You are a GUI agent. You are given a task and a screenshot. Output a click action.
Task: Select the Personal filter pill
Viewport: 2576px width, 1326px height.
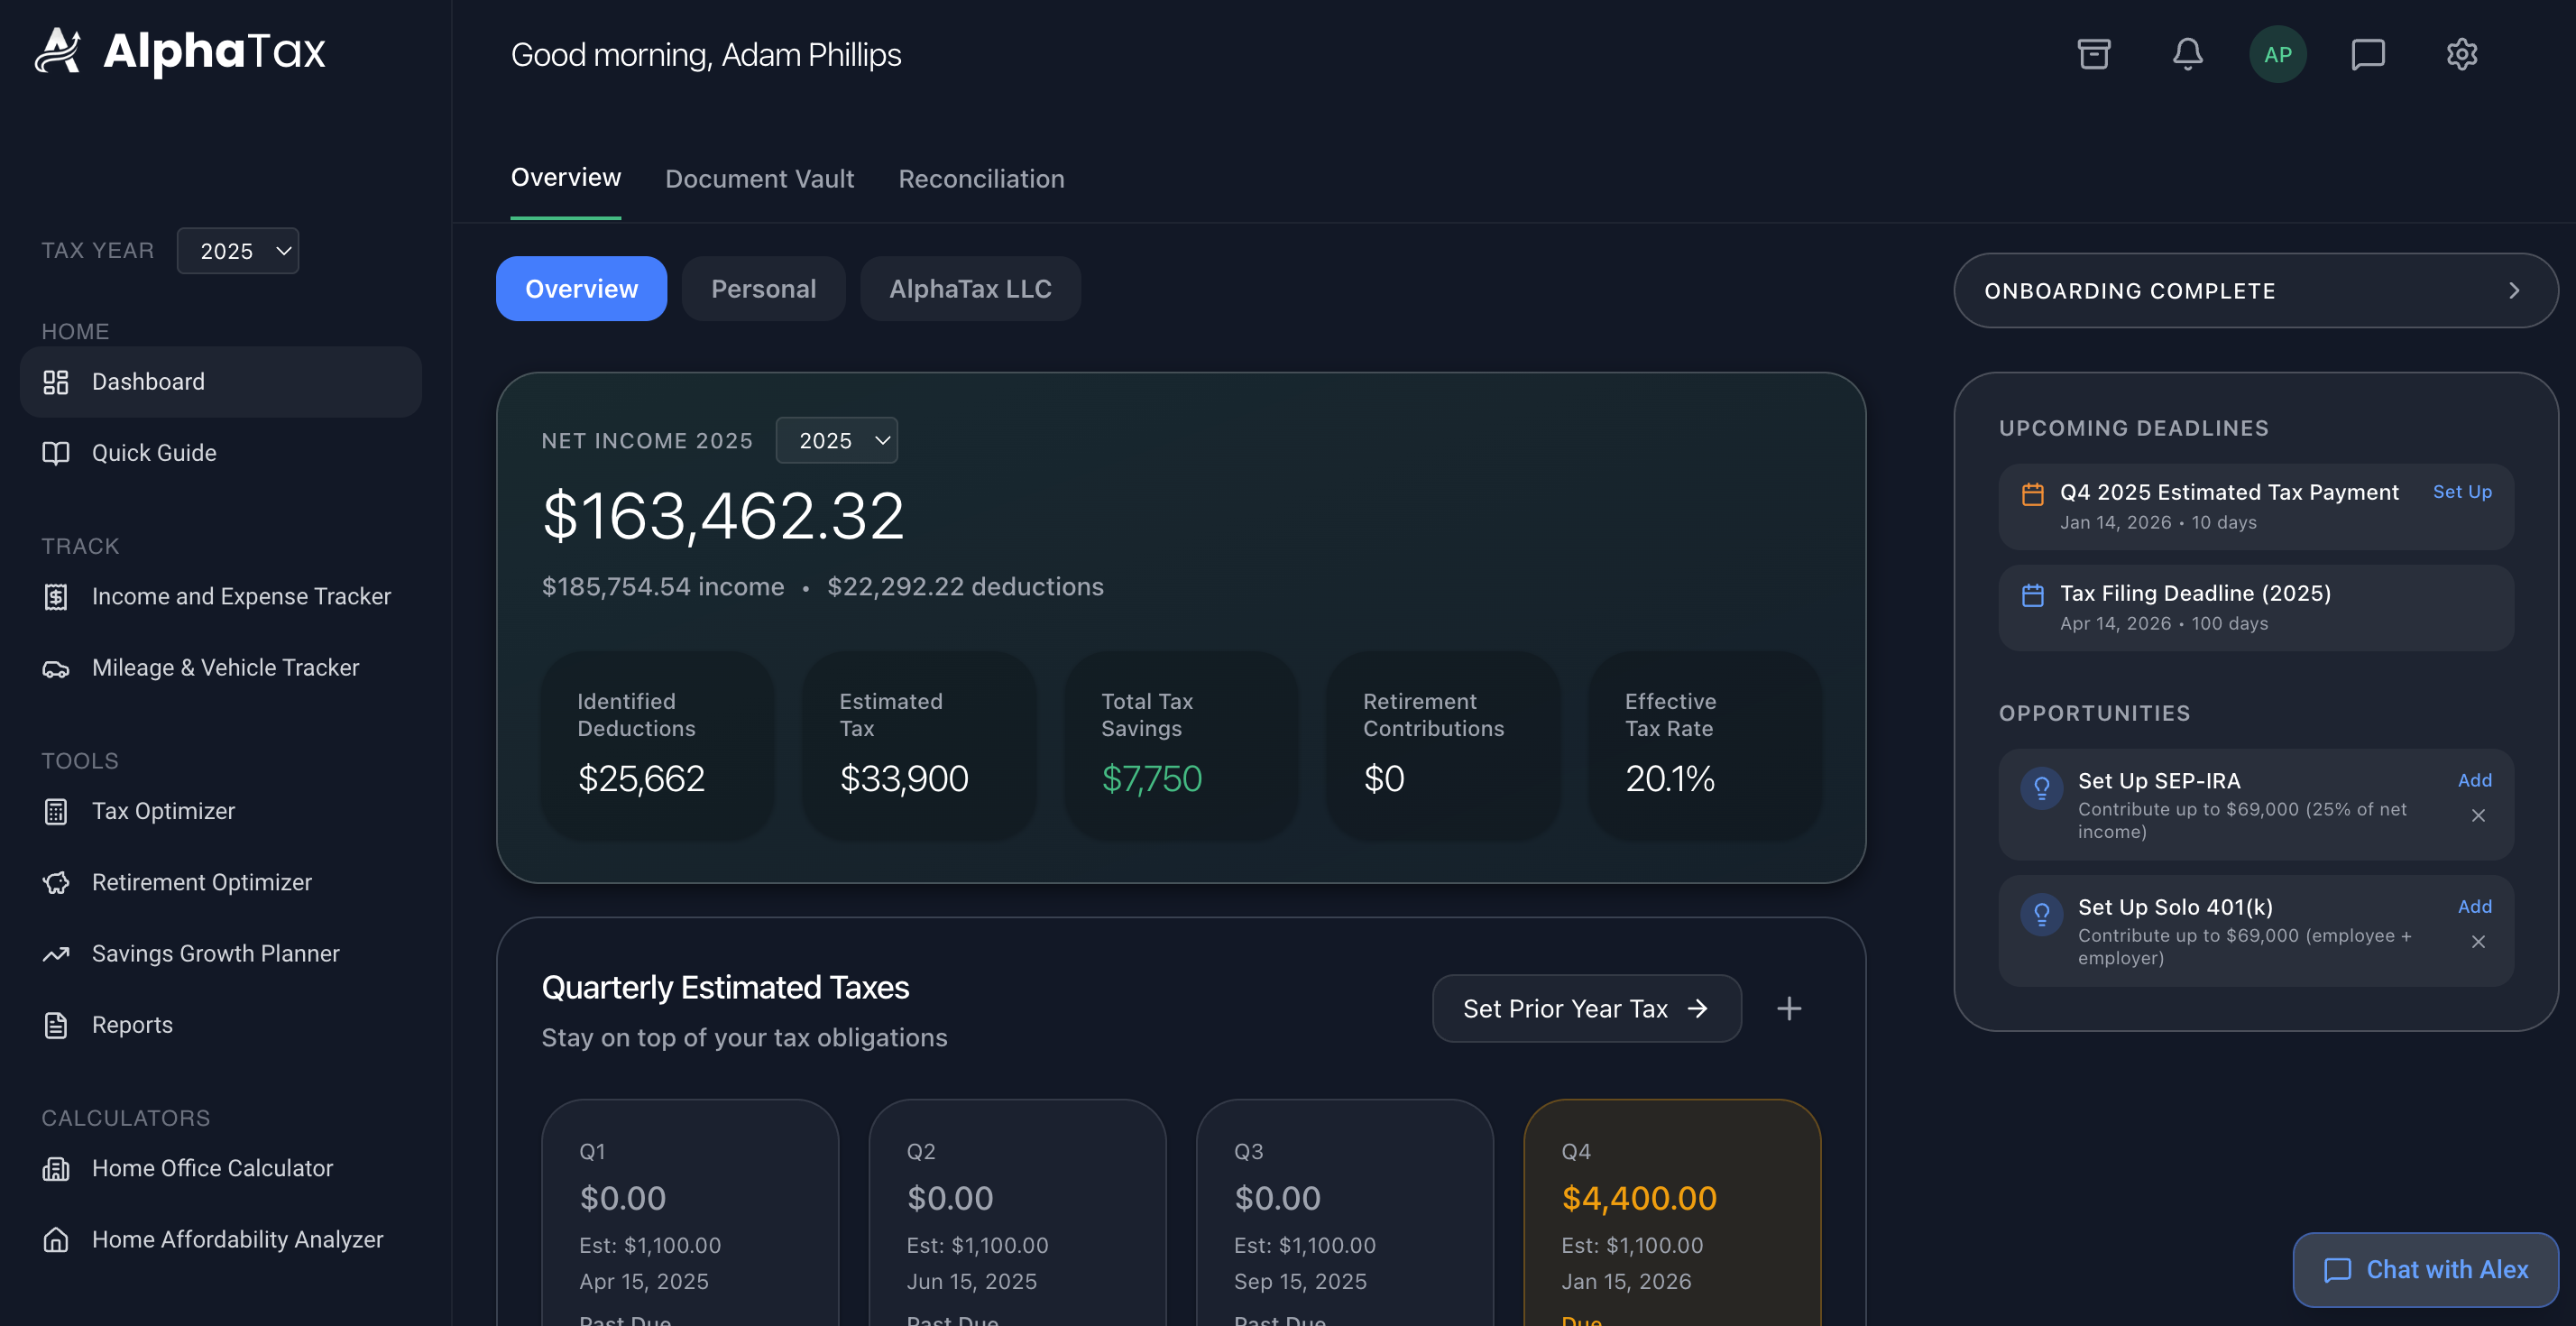(763, 289)
